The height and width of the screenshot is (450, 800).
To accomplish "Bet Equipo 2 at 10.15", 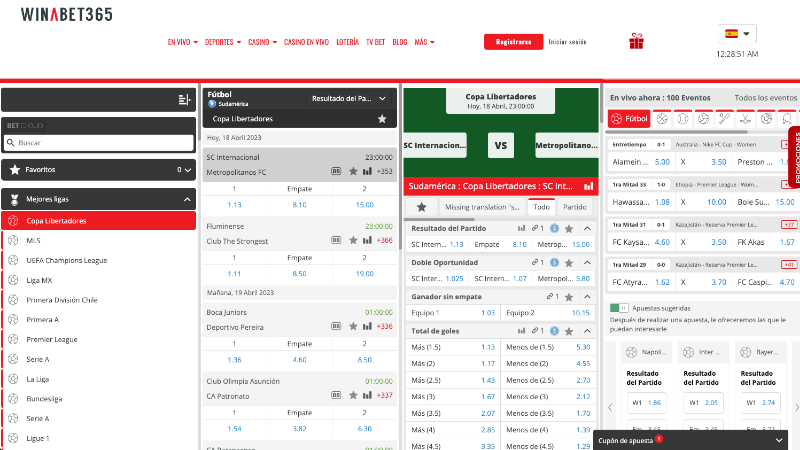I will [548, 313].
